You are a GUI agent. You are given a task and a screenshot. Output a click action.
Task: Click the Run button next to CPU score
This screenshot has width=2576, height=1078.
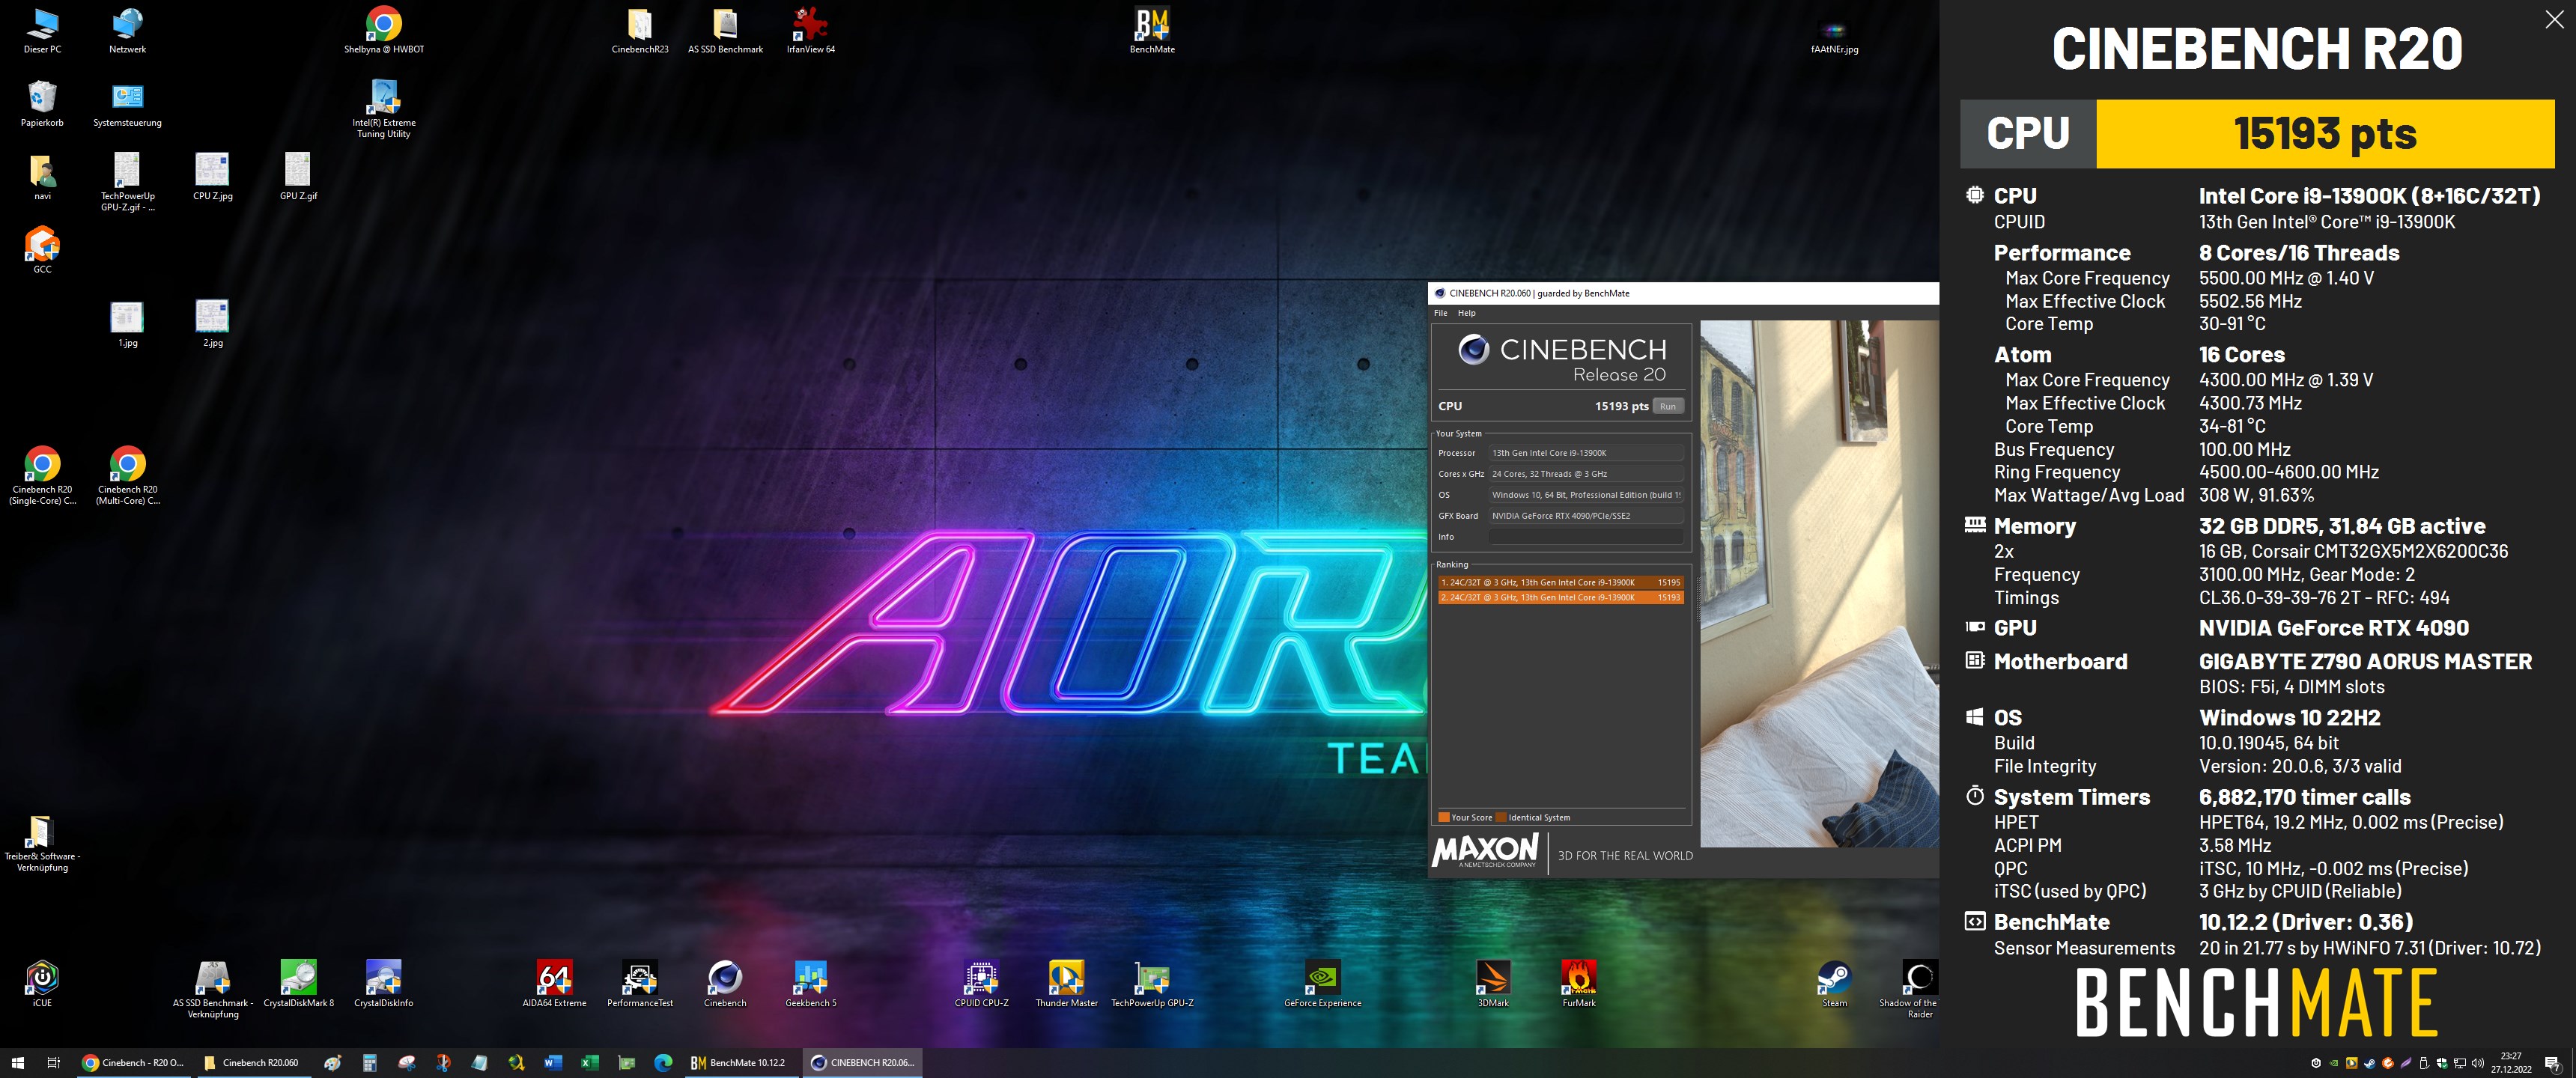(1667, 406)
